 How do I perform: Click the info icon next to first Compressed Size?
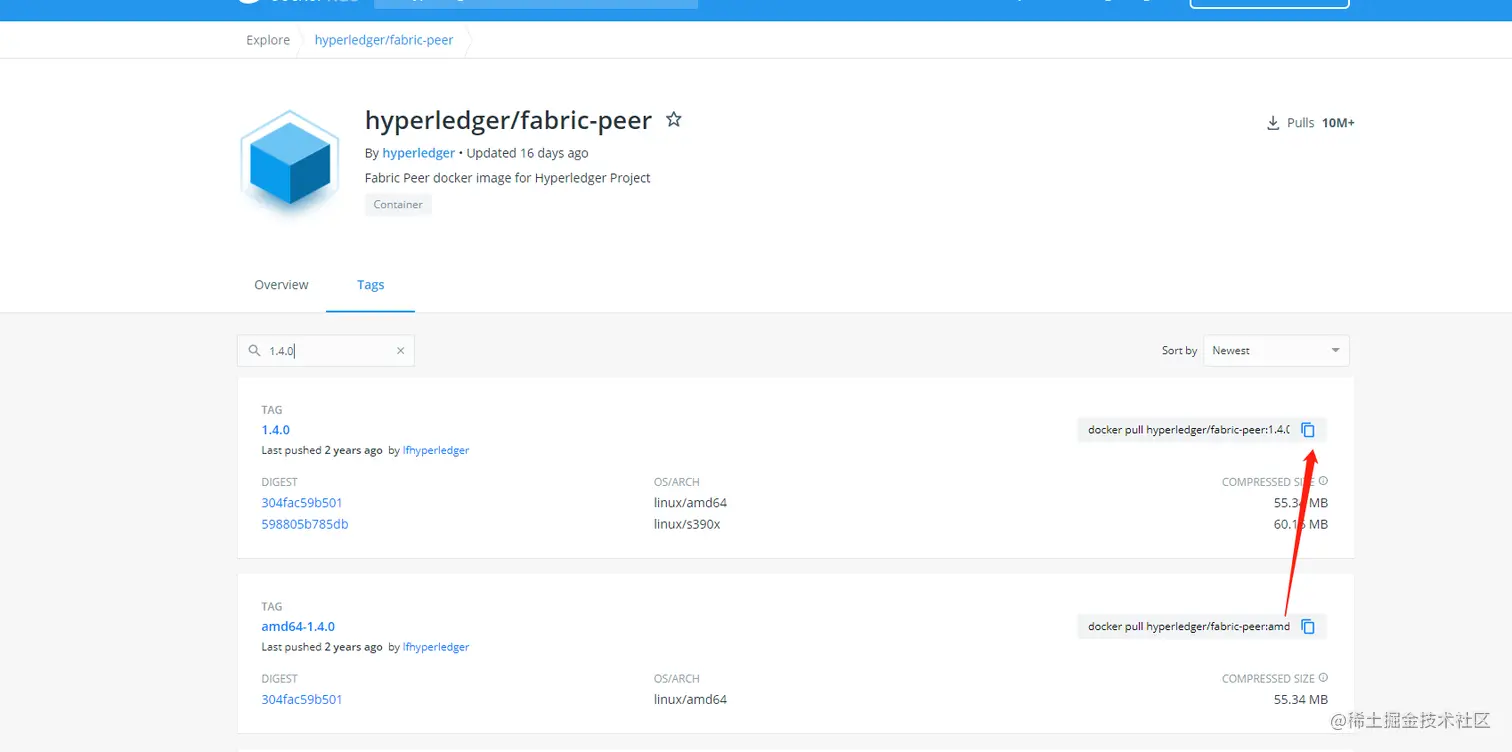click(1323, 481)
